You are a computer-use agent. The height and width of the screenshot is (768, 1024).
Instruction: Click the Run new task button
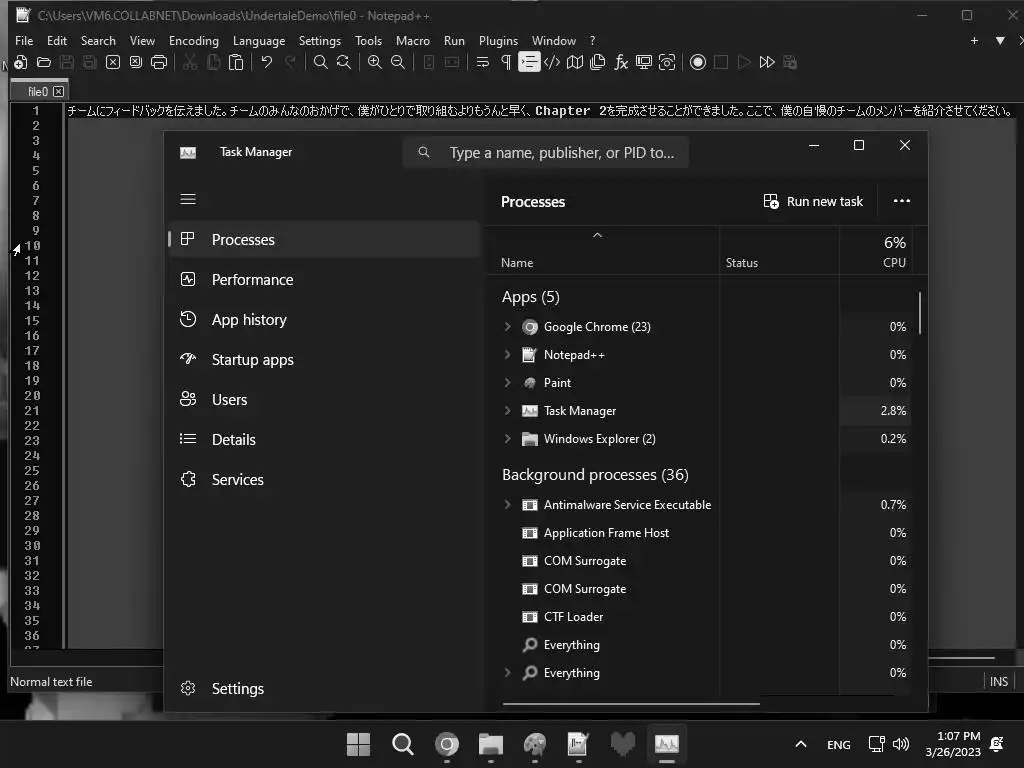[813, 201]
